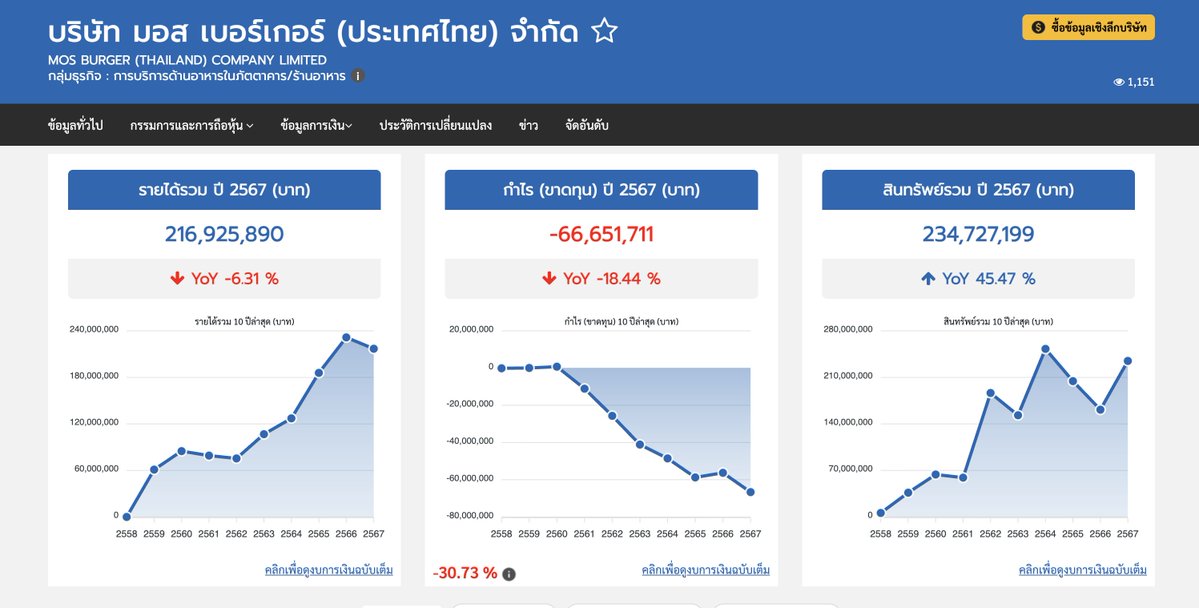Viewport: 1199px width, 608px height.
Task: Click the favorite star beside the company name
Action: (604, 31)
